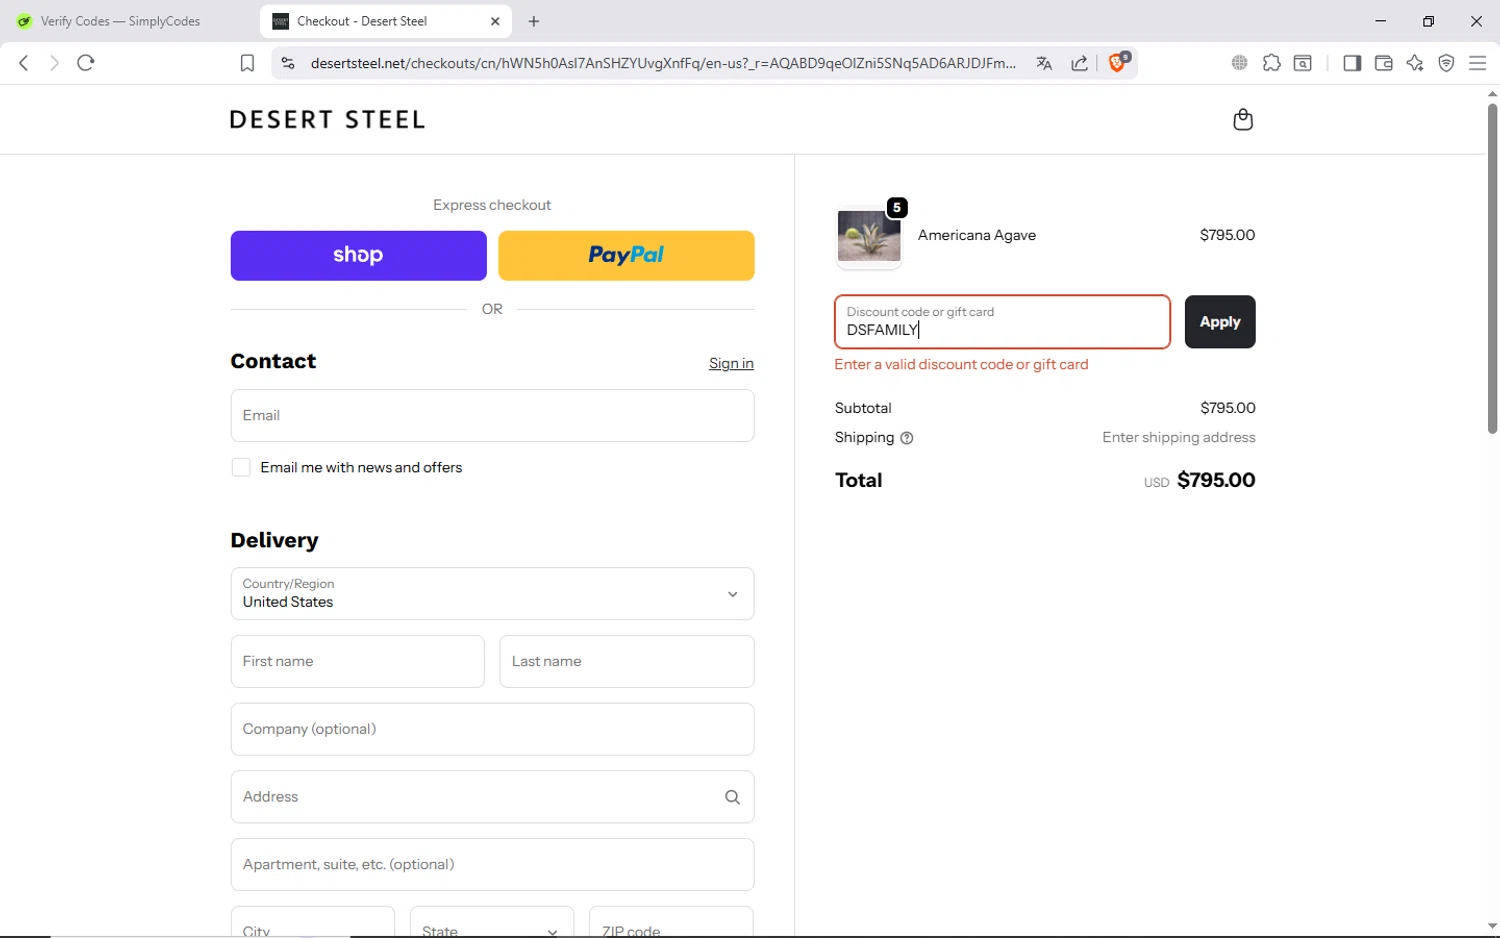Image resolution: width=1500 pixels, height=938 pixels.
Task: Click the address search magnifier icon
Action: click(x=732, y=797)
